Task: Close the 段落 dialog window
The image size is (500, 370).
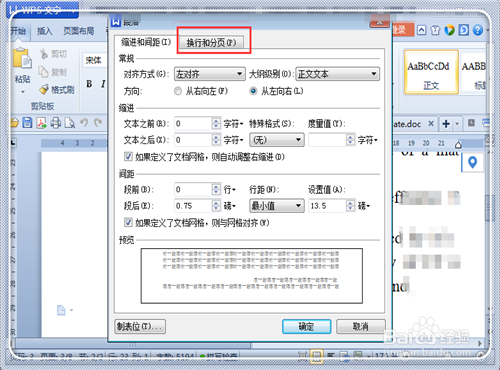Action: pos(380,23)
